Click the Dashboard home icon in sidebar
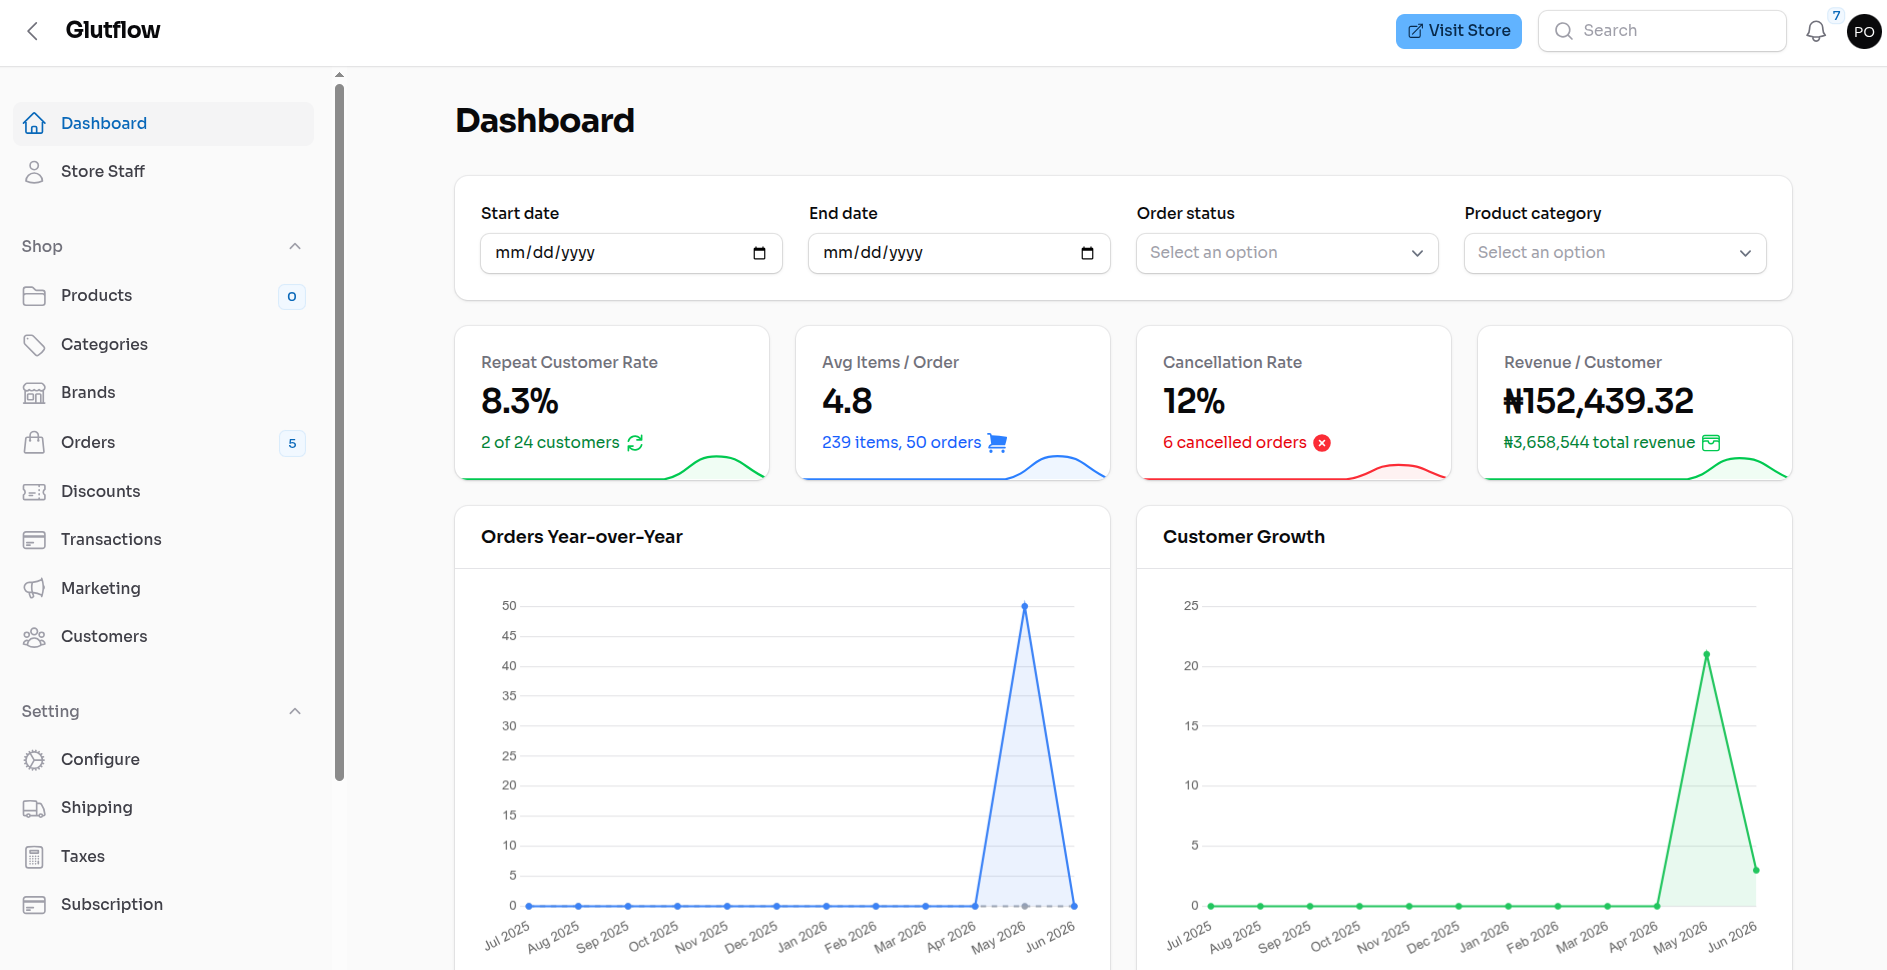This screenshot has width=1887, height=970. pos(34,123)
